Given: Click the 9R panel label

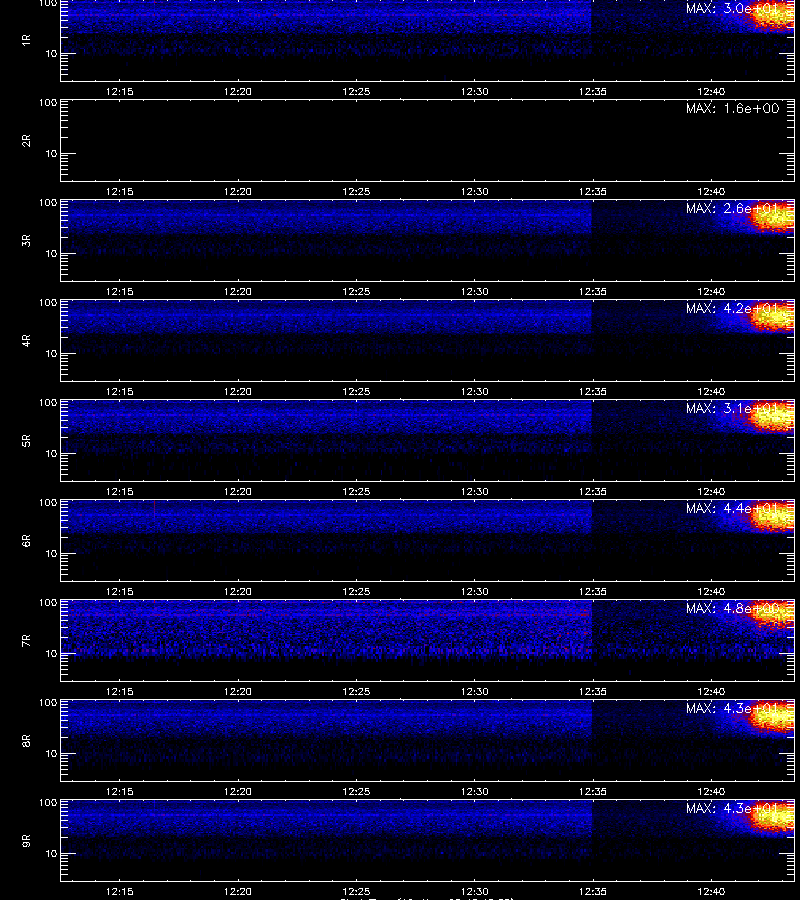Looking at the screenshot, I should click(26, 841).
